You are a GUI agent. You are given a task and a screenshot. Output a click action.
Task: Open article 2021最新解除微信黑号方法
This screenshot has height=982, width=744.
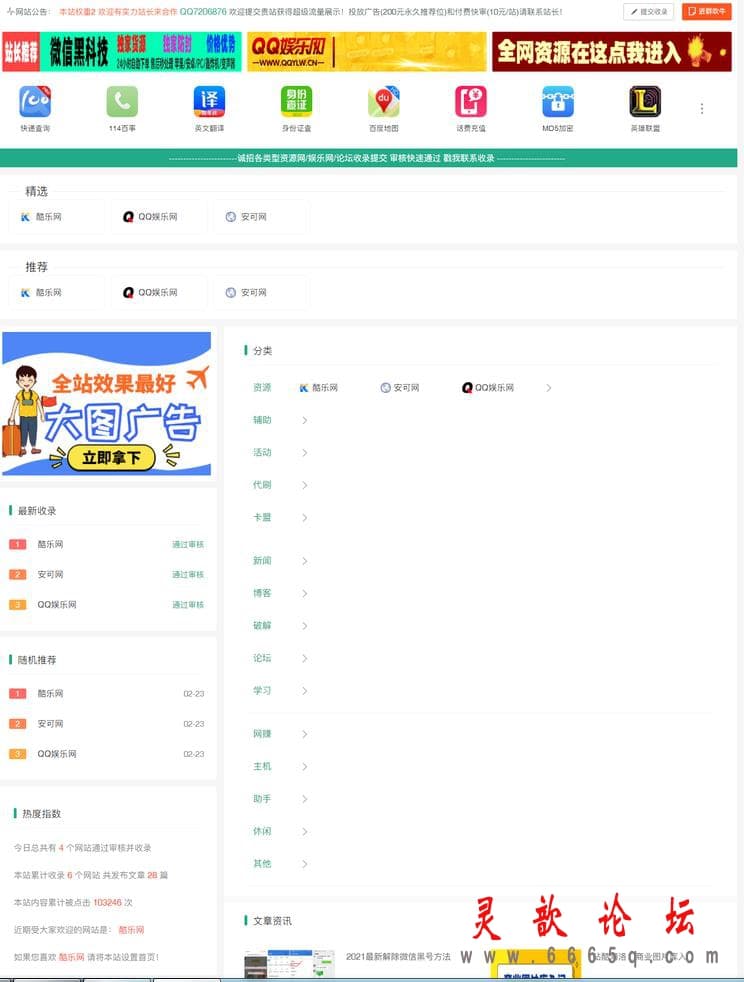(x=398, y=956)
